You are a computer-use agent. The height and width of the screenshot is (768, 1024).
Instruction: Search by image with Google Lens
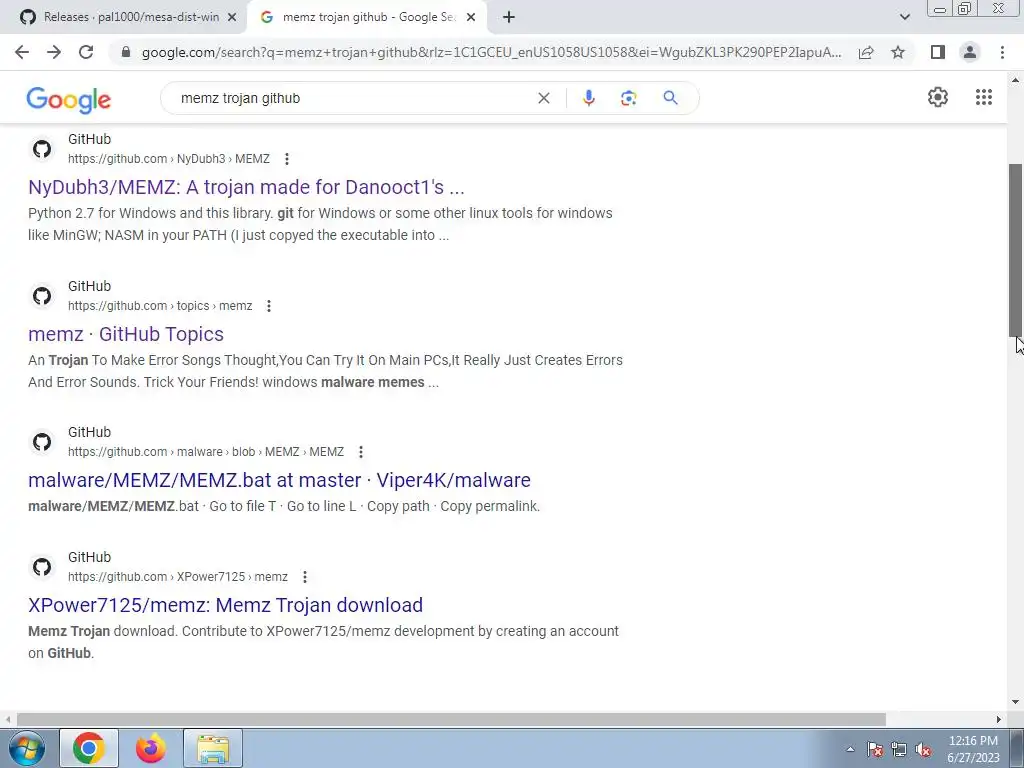628,98
